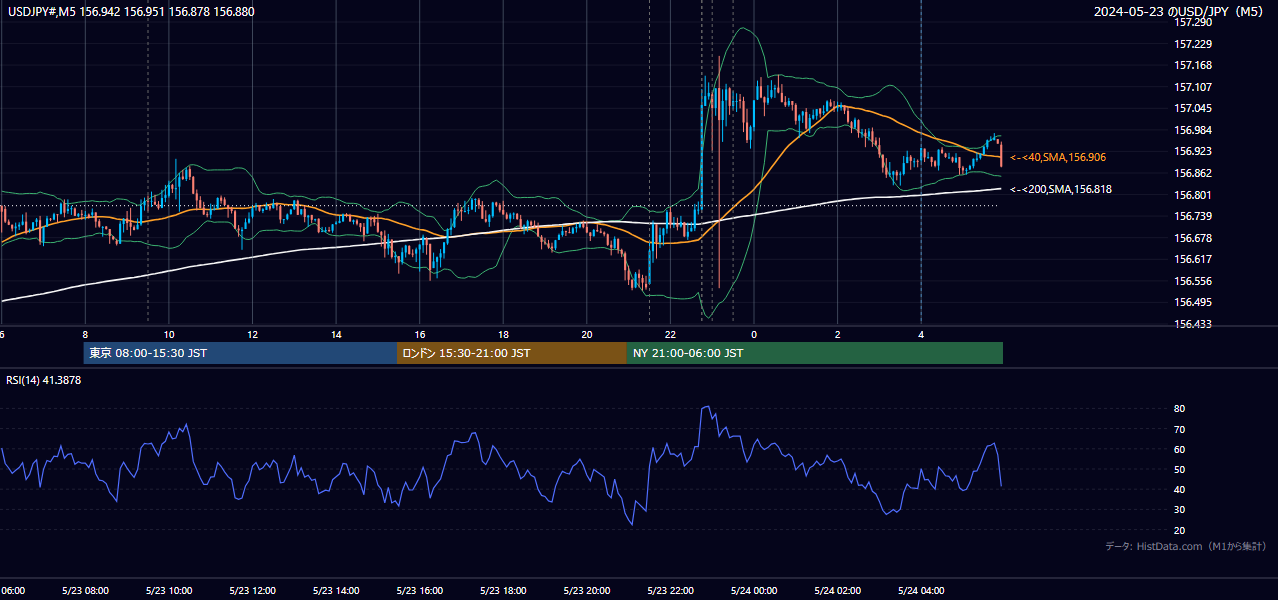Click price axis value 156.678

point(1192,238)
